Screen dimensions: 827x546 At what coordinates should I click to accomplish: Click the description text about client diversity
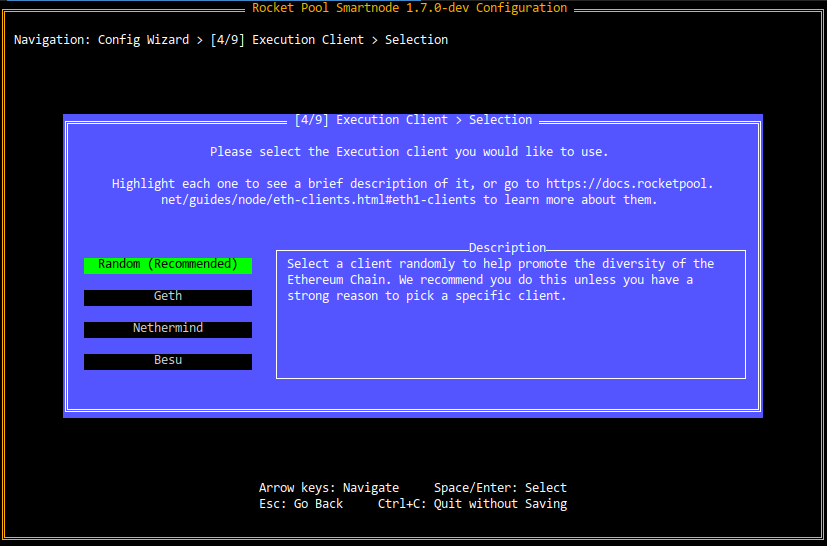(x=500, y=280)
